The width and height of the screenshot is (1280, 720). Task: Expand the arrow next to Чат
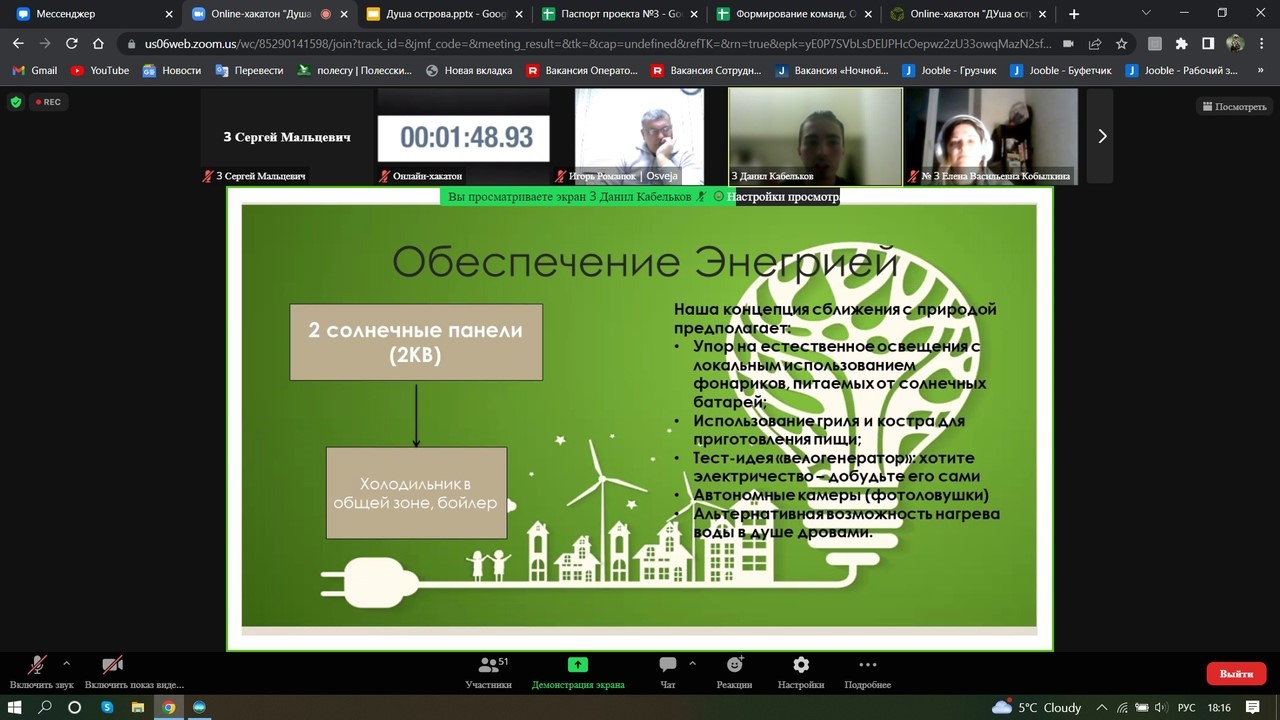coord(692,663)
